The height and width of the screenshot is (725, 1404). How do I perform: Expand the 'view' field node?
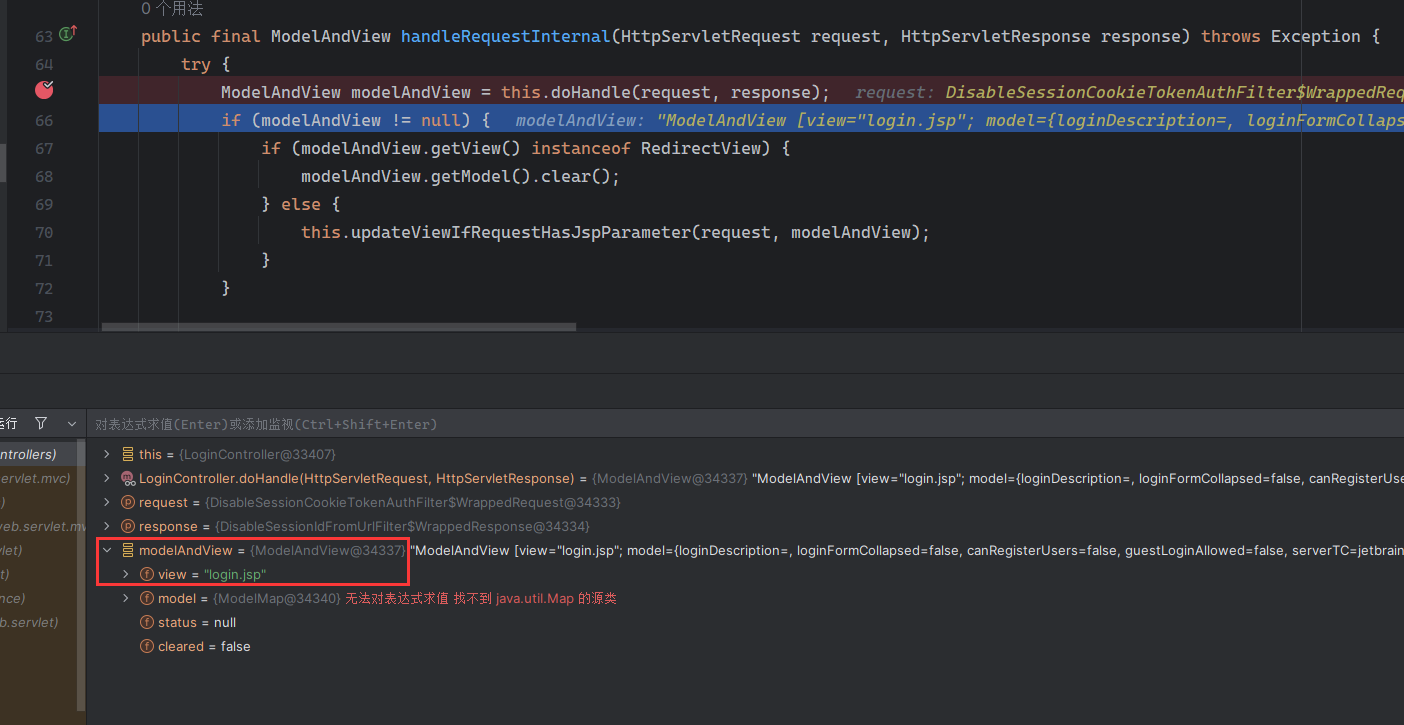click(x=126, y=574)
